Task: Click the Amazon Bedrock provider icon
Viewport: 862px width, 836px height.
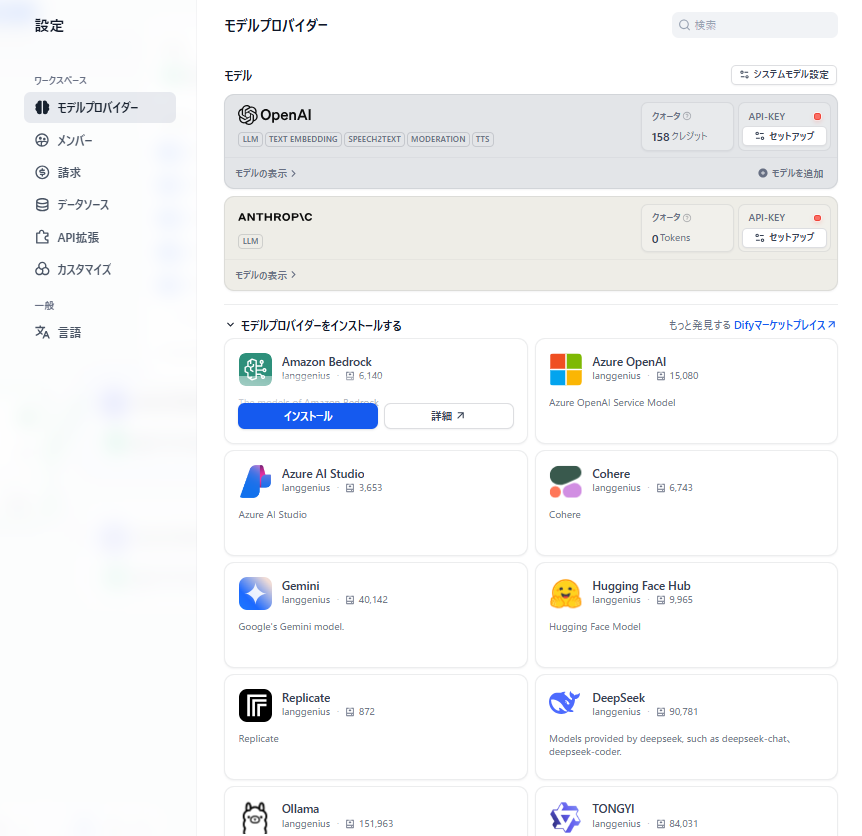Action: click(255, 369)
